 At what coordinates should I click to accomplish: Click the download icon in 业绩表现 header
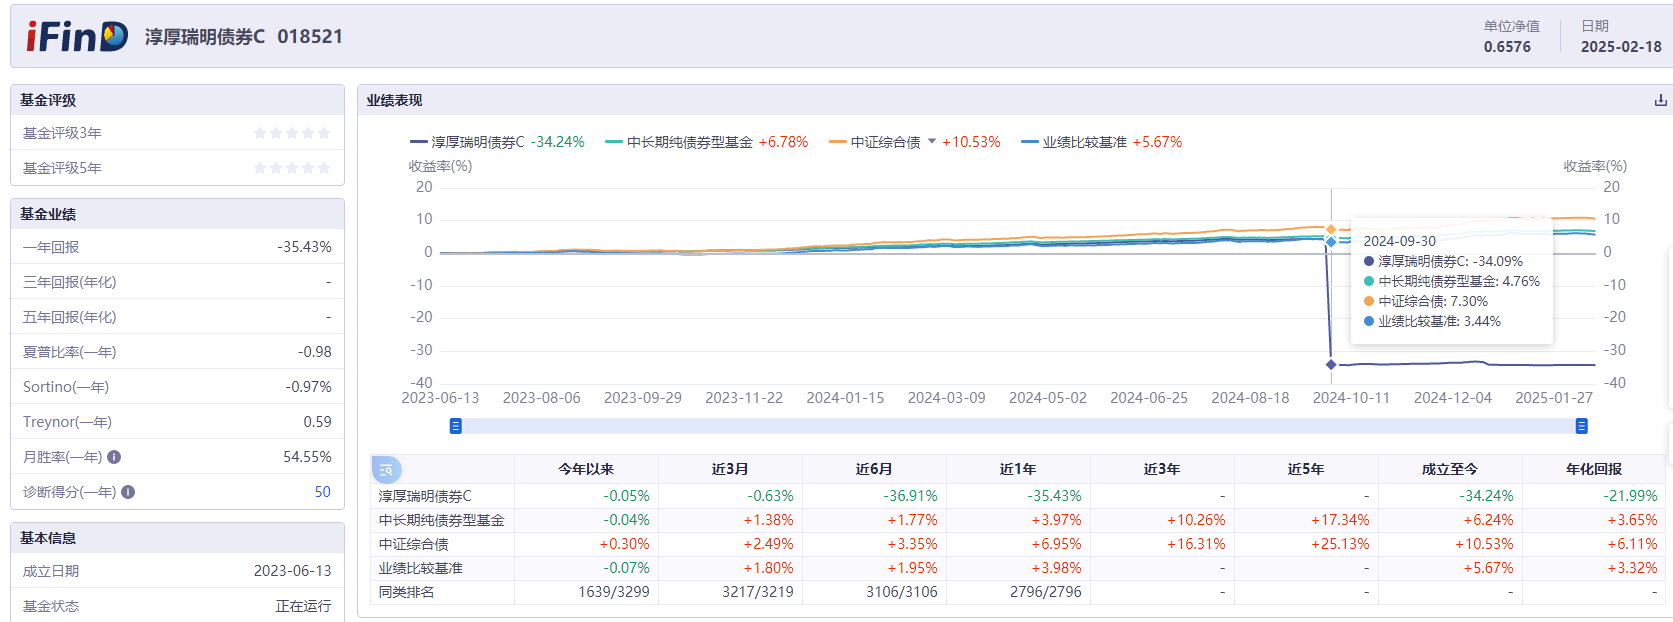tap(1660, 100)
